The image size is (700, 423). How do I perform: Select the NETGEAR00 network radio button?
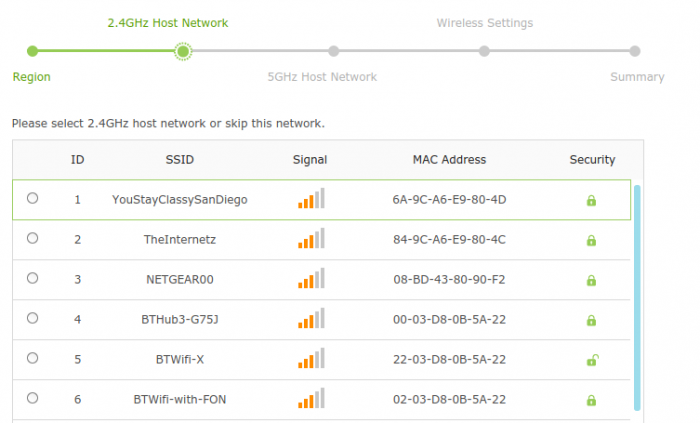point(32,278)
